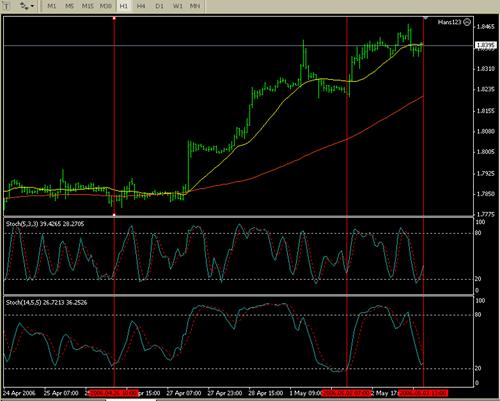Select the M30 timeframe button
Image resolution: width=500 pixels, height=401 pixels.
point(106,6)
